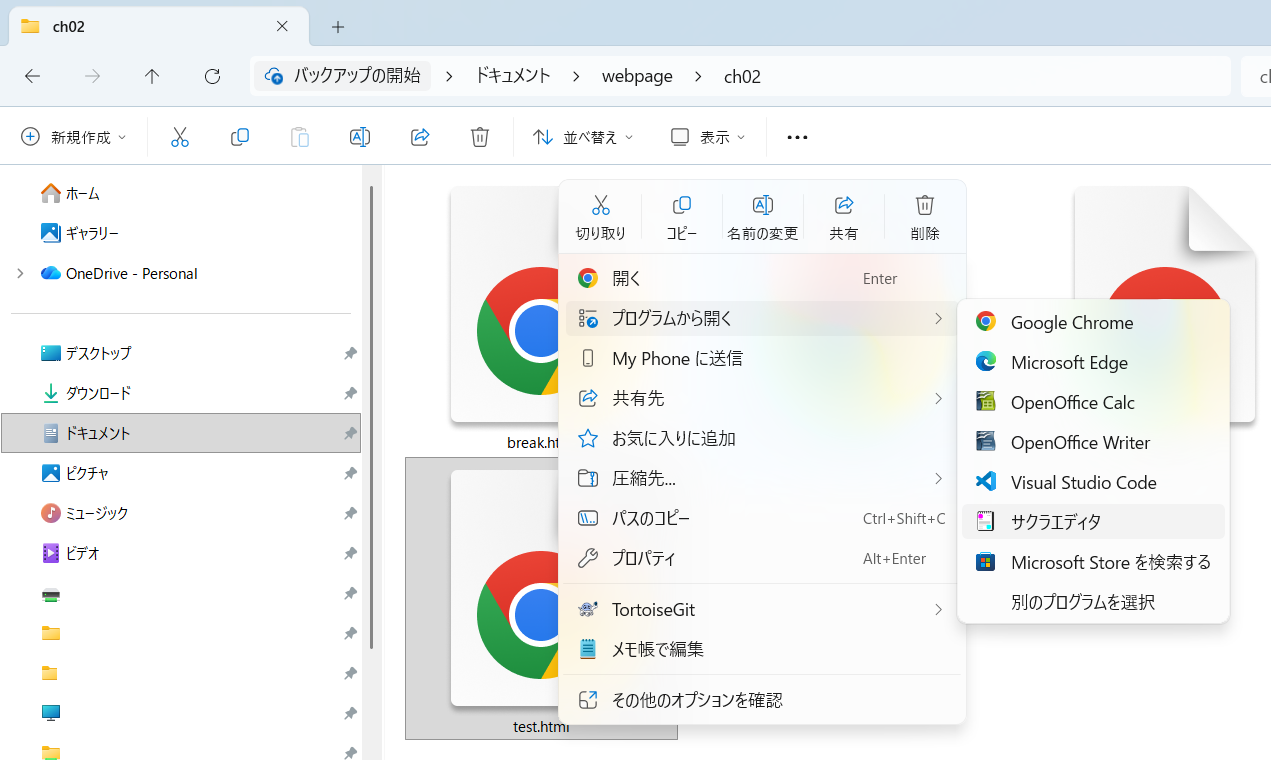The width and height of the screenshot is (1271, 760).
Task: Select ダウンロード in the navigation pane
Action: 98,393
